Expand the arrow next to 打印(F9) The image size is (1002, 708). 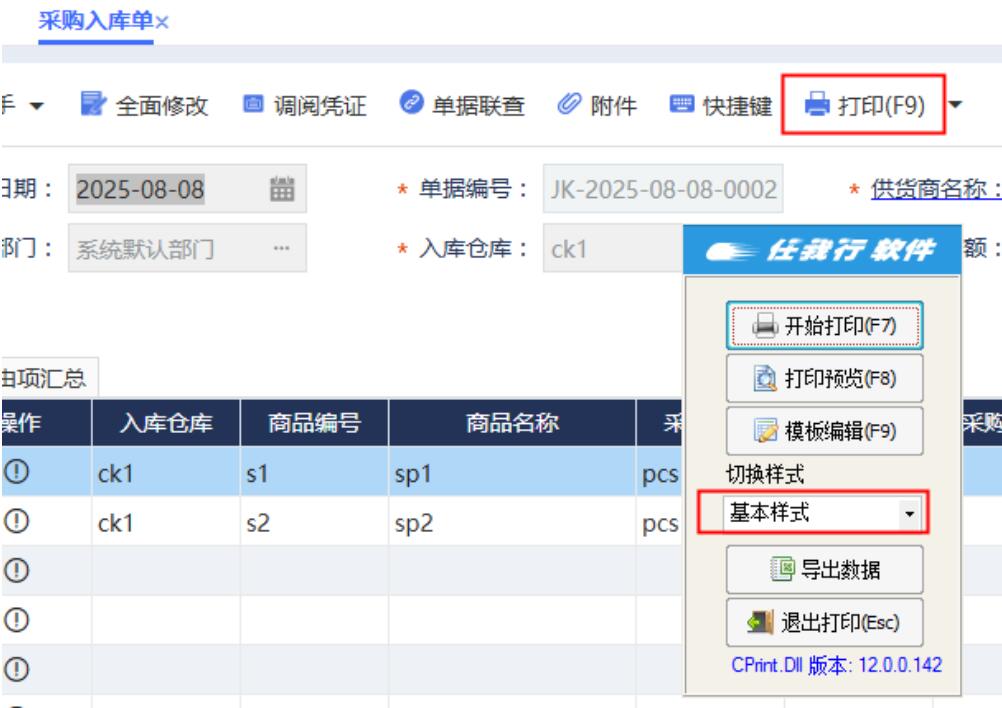pos(954,106)
